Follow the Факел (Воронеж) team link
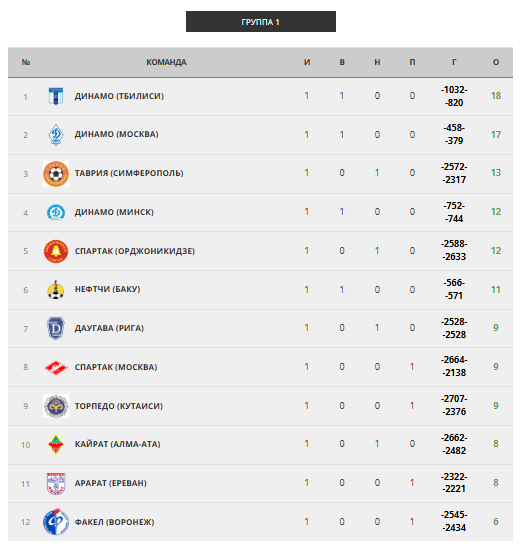 [x=115, y=522]
